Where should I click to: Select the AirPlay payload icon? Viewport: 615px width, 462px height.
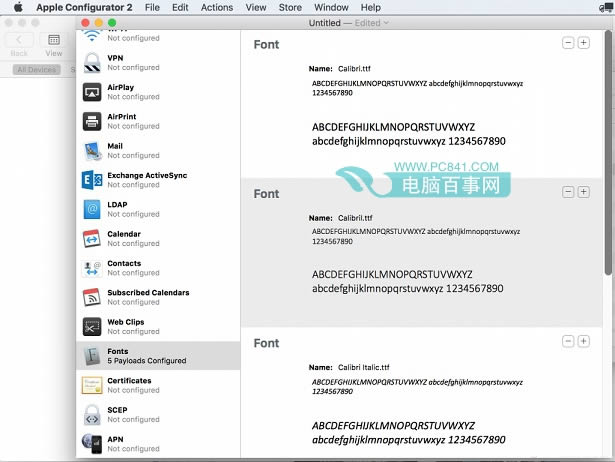point(92,92)
